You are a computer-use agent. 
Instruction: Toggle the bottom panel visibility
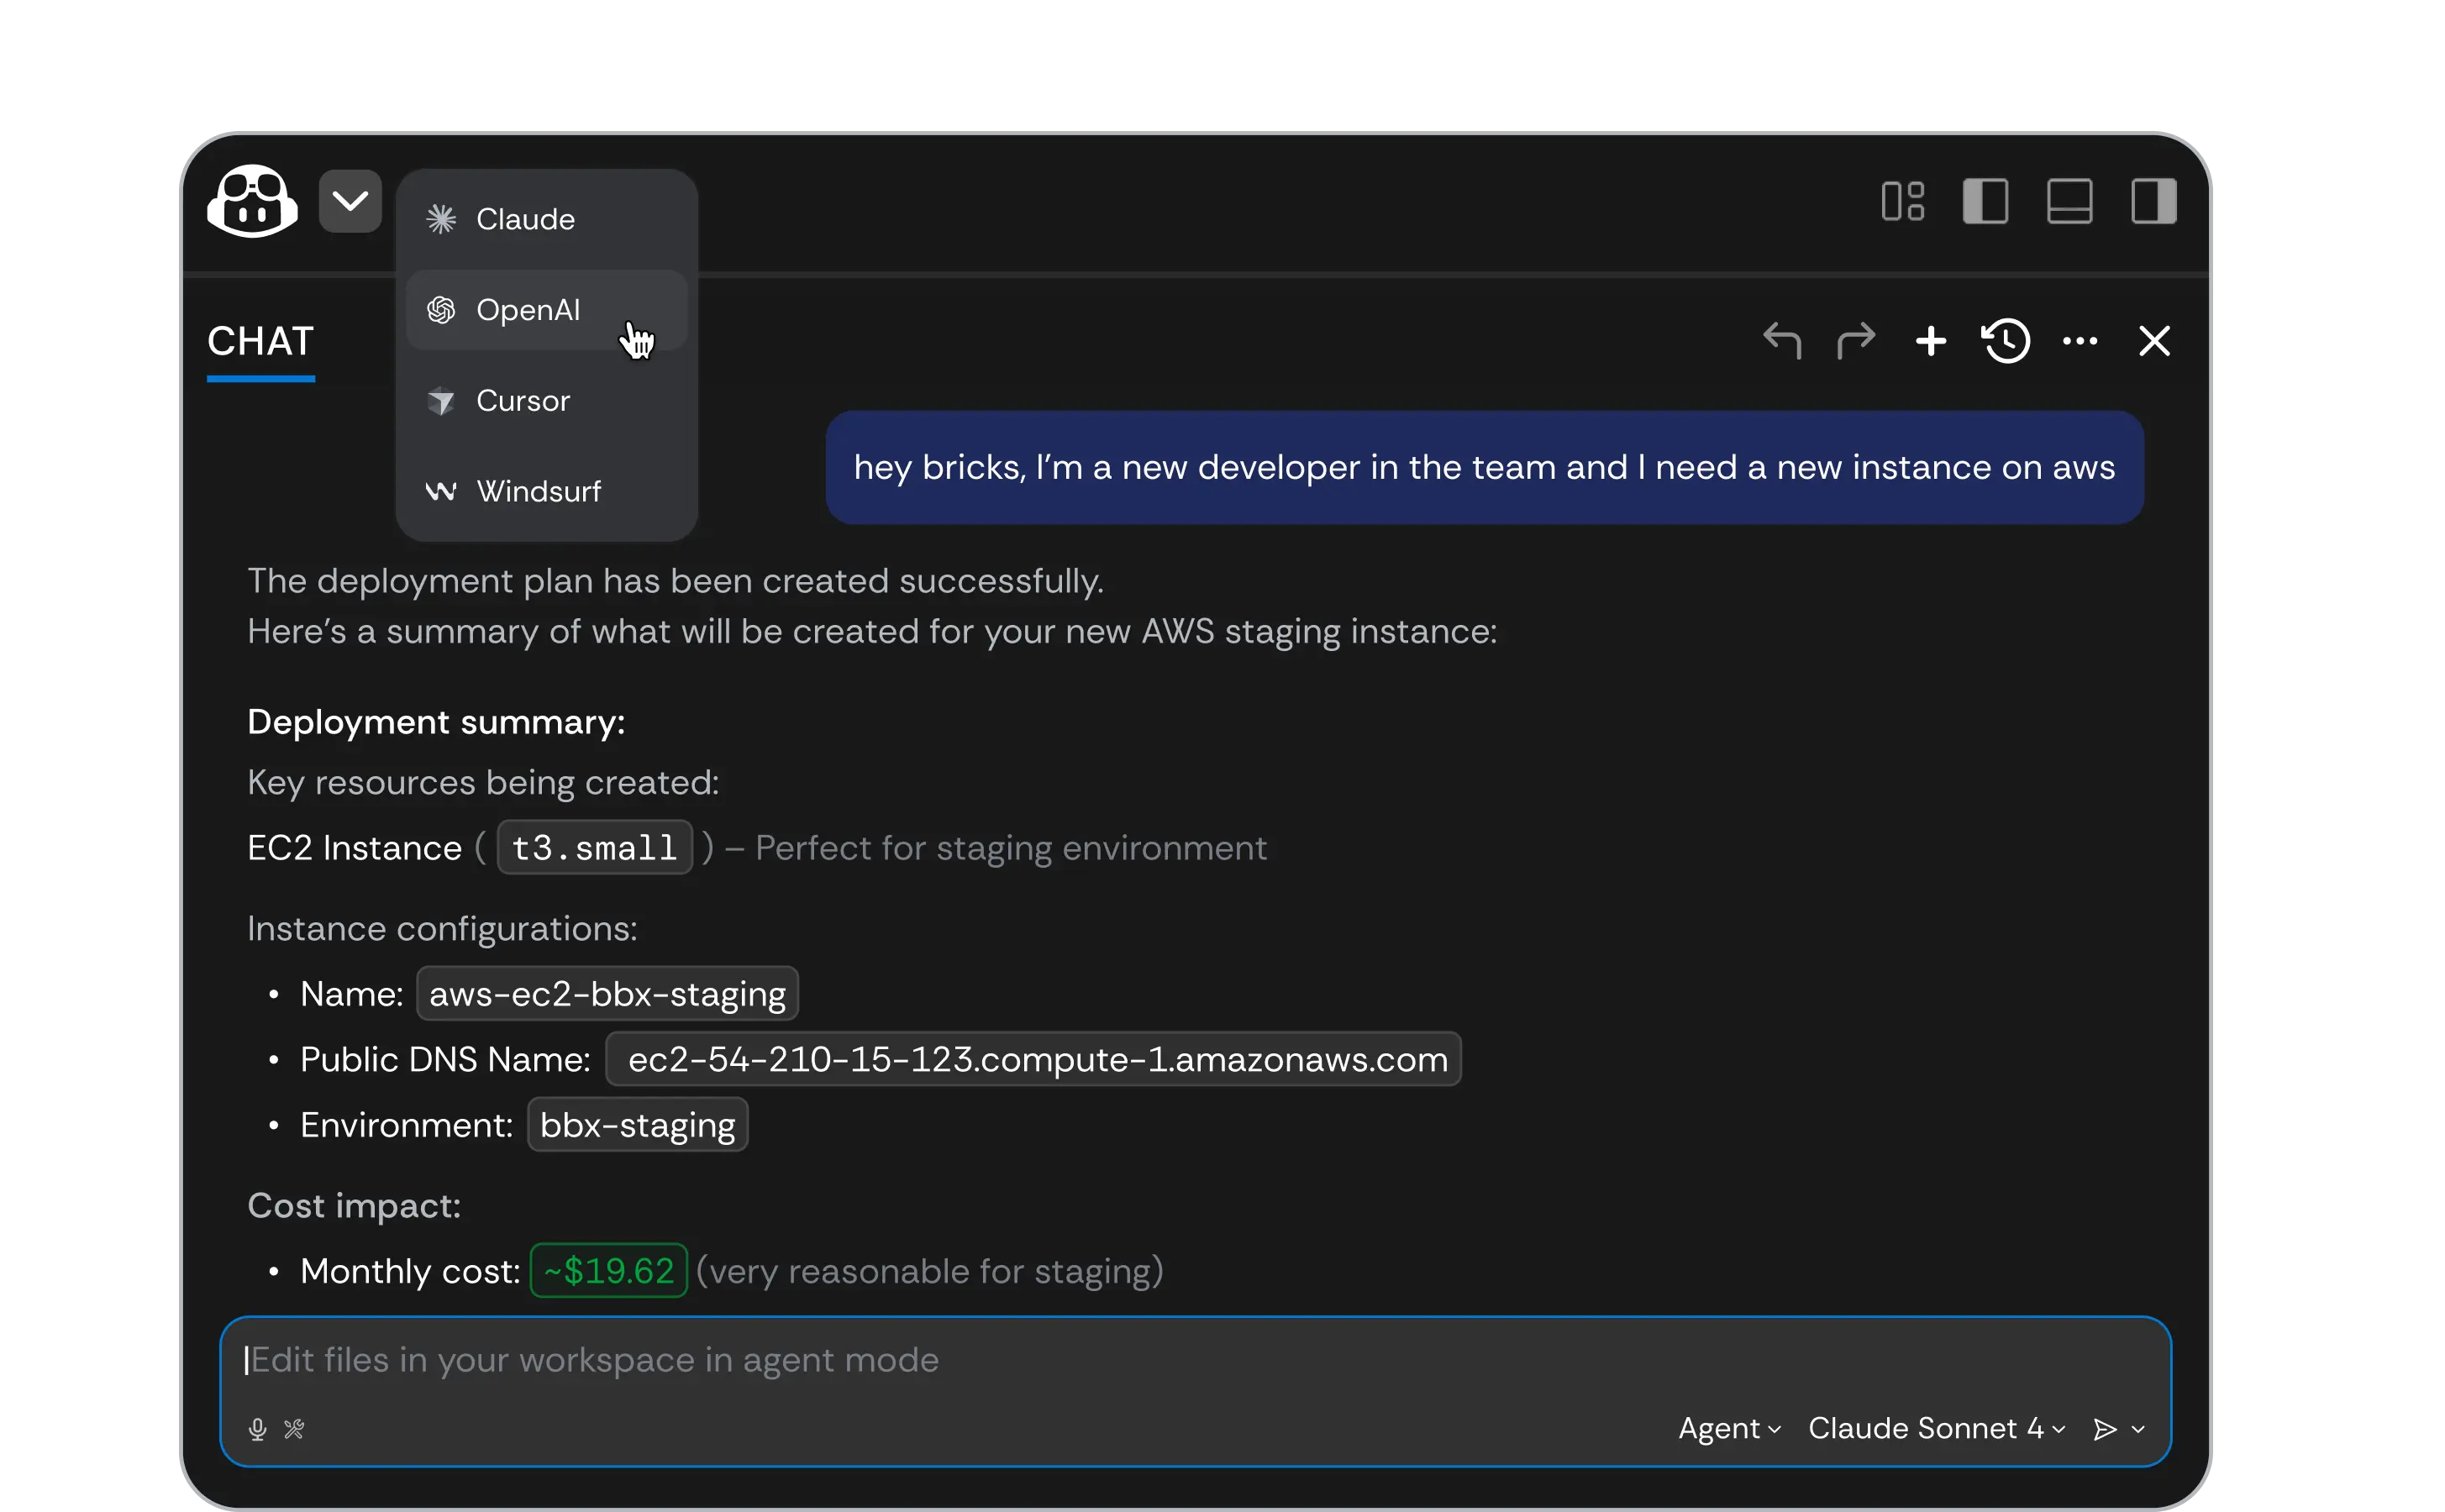click(x=2069, y=201)
